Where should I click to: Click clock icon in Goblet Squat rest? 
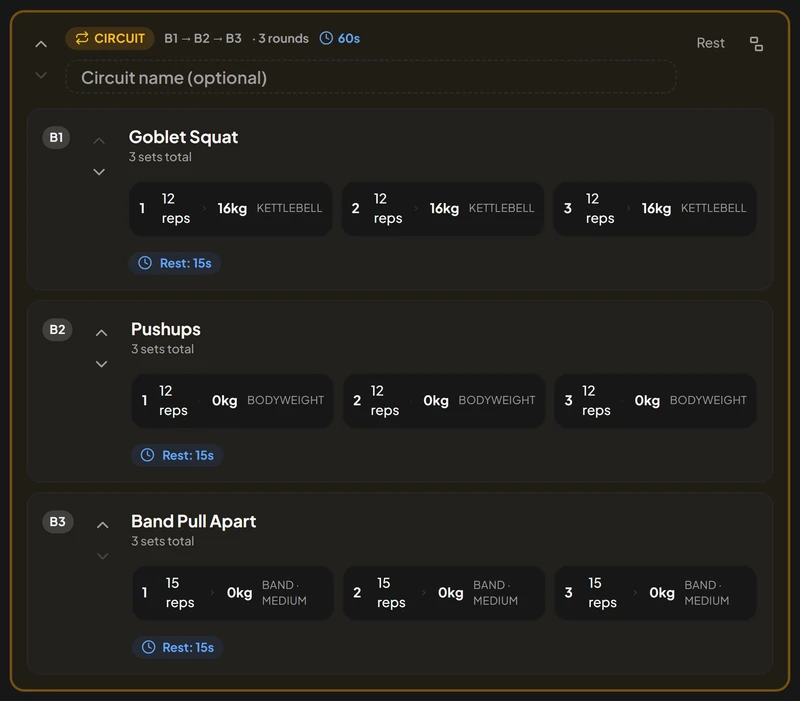145,263
